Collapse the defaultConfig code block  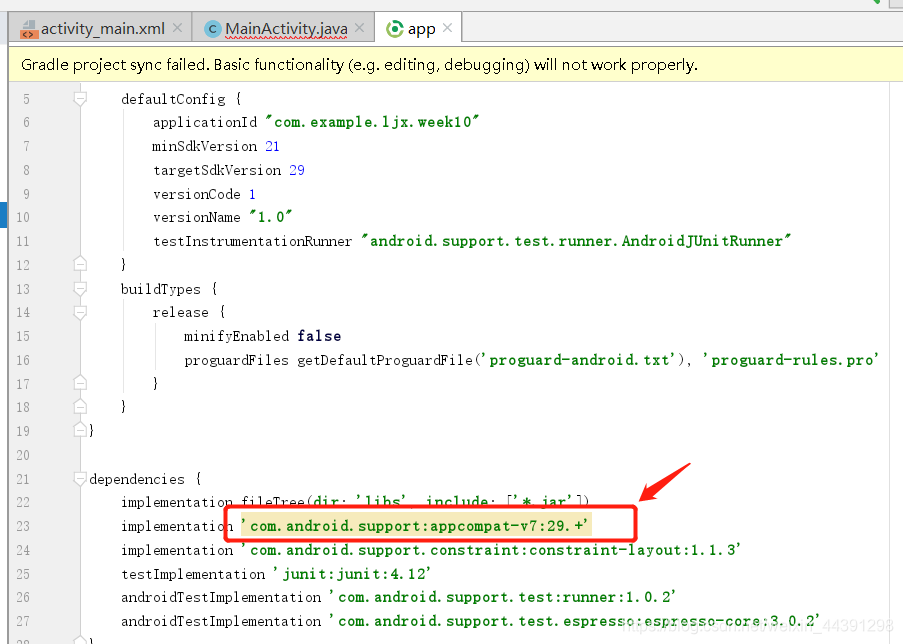click(x=81, y=99)
